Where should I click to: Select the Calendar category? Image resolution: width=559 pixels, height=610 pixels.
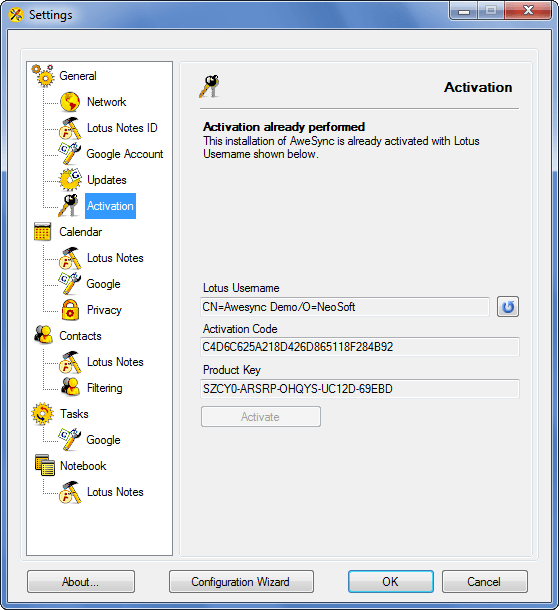[x=81, y=232]
